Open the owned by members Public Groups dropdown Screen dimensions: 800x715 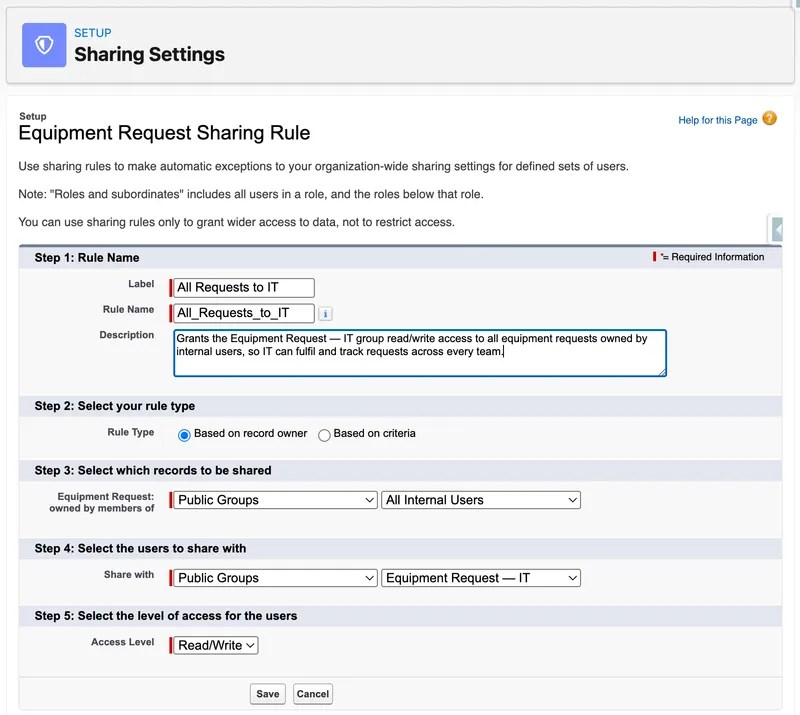click(x=276, y=500)
